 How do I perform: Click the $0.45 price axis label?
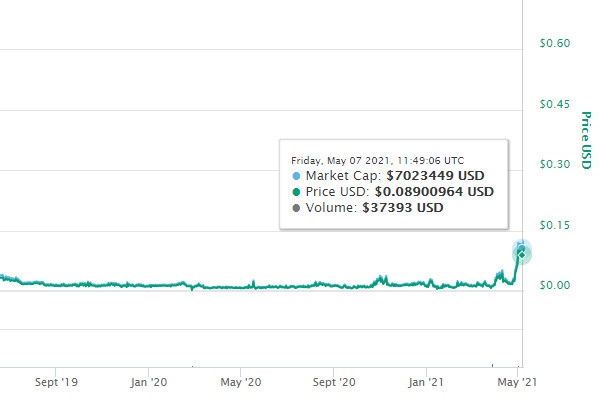point(554,104)
